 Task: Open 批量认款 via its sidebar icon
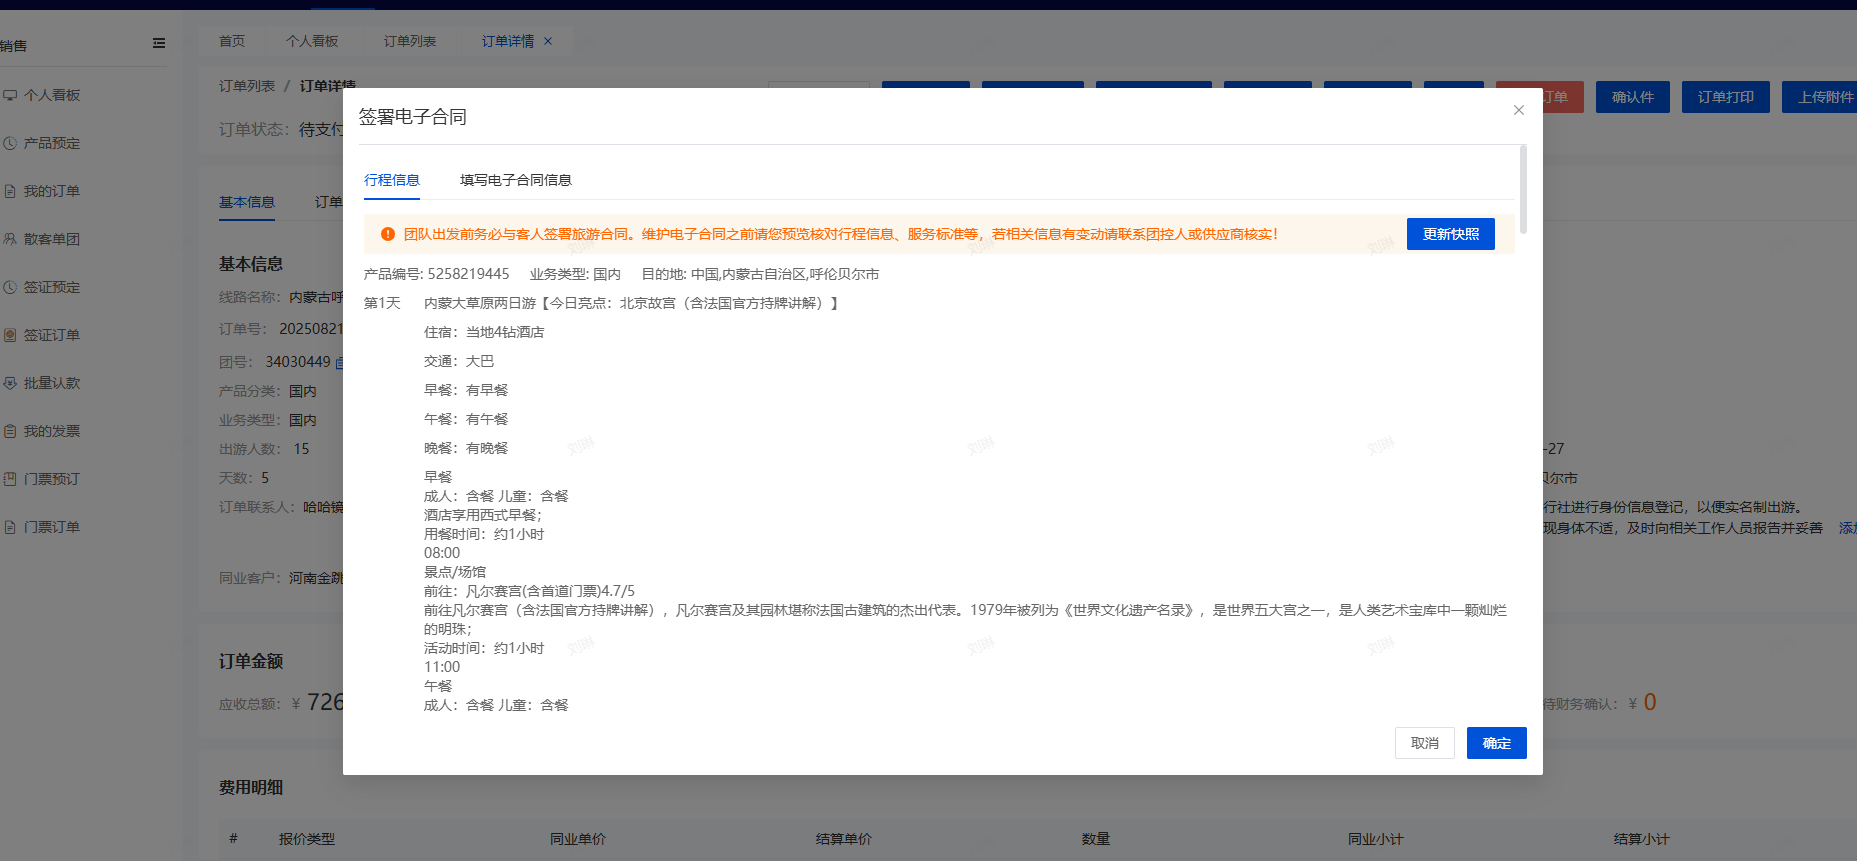[x=10, y=383]
